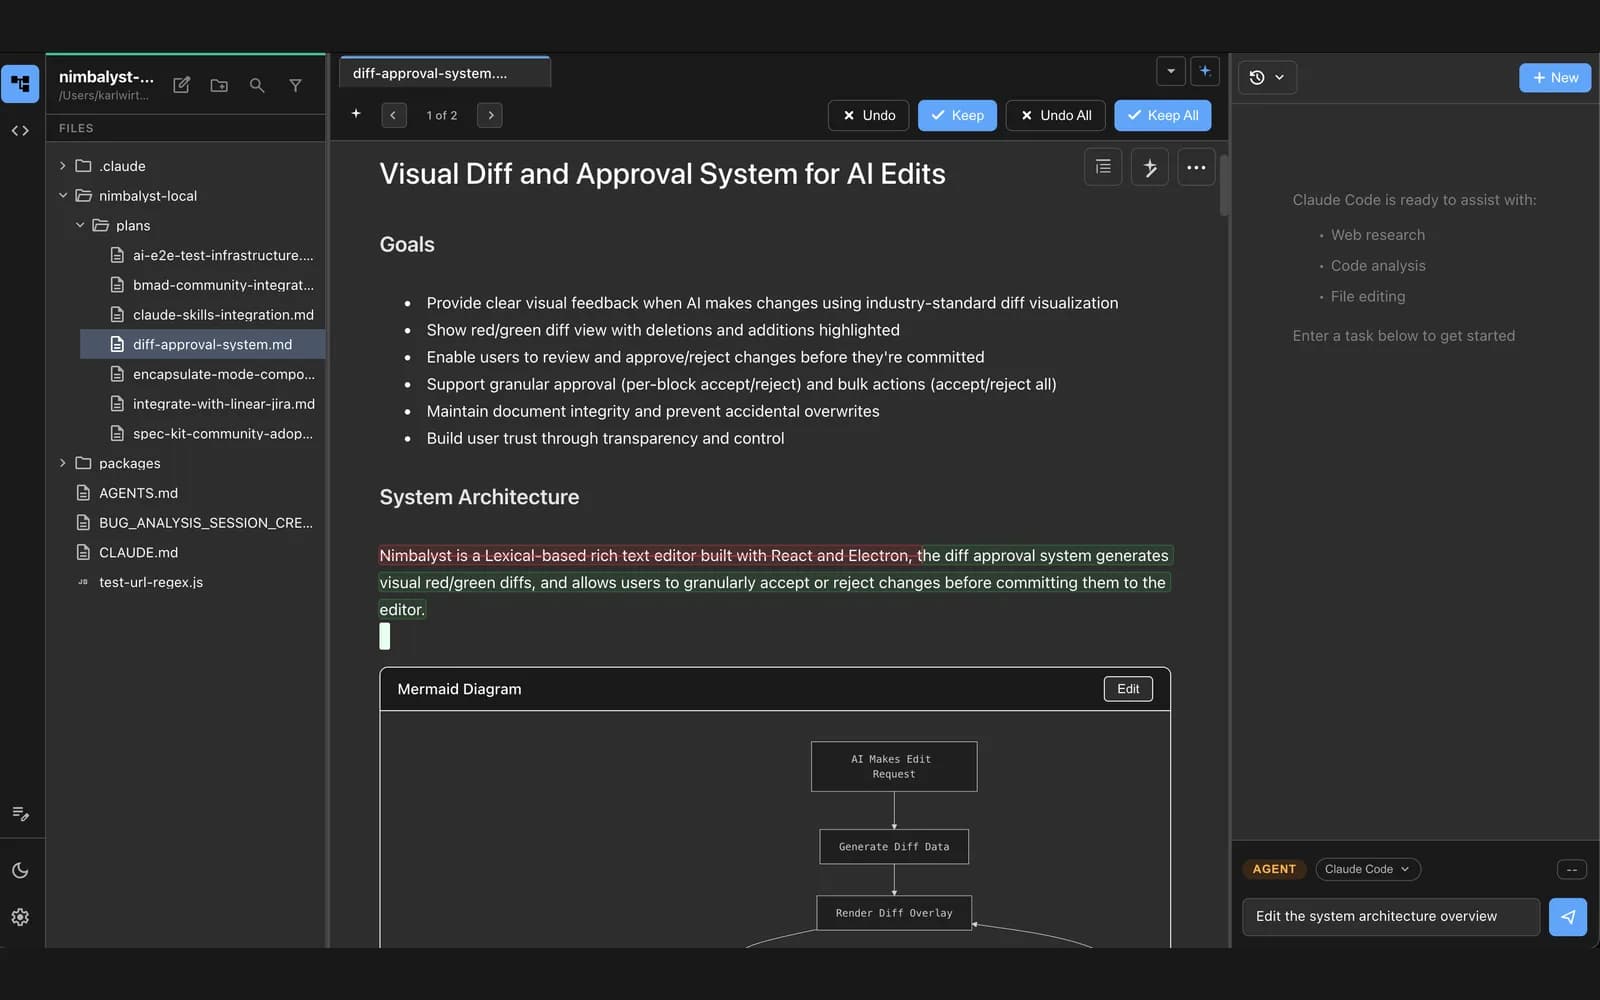This screenshot has height=1000, width=1600.
Task: Click the blue plus new tab icon
Action: click(1205, 71)
